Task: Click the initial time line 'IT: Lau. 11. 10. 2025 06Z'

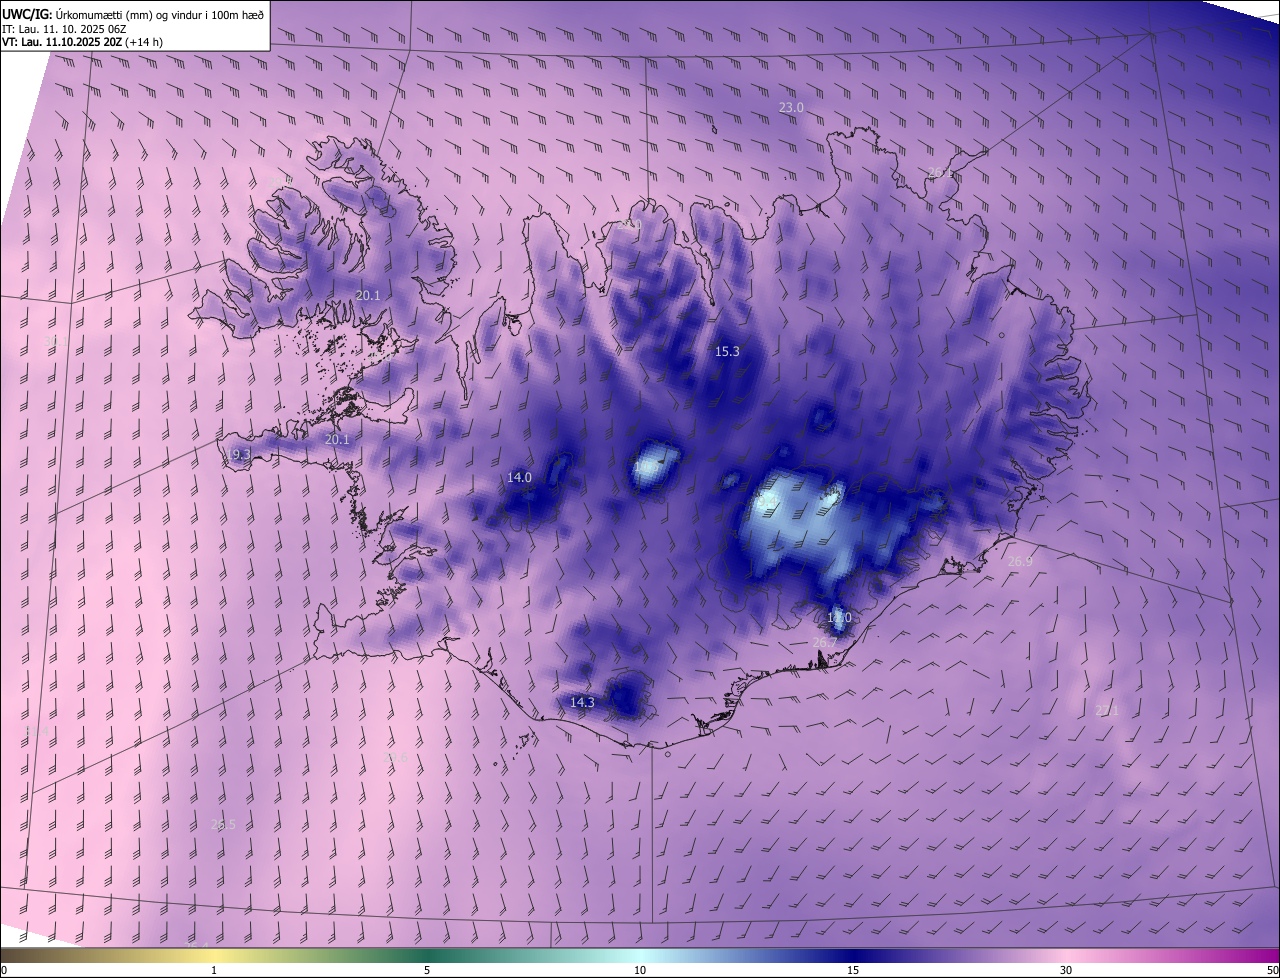Action: click(x=63, y=28)
